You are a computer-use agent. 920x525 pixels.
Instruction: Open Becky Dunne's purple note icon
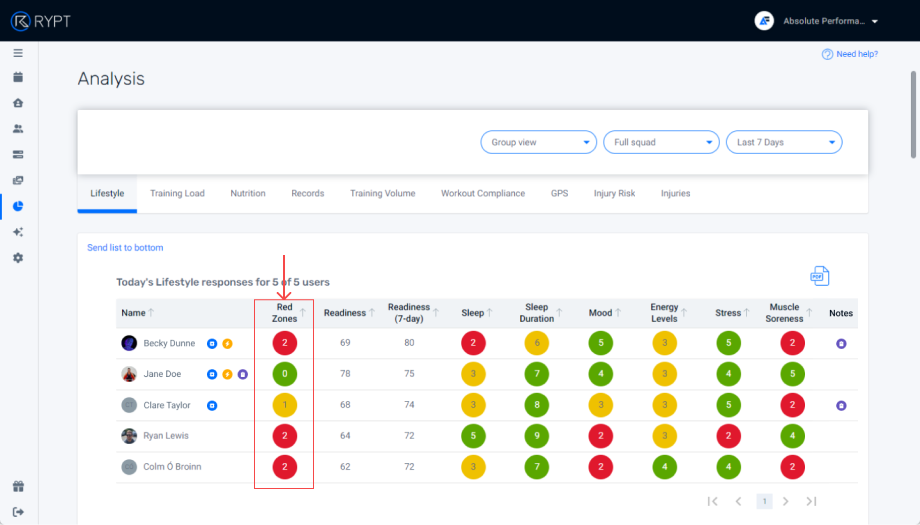coord(841,344)
